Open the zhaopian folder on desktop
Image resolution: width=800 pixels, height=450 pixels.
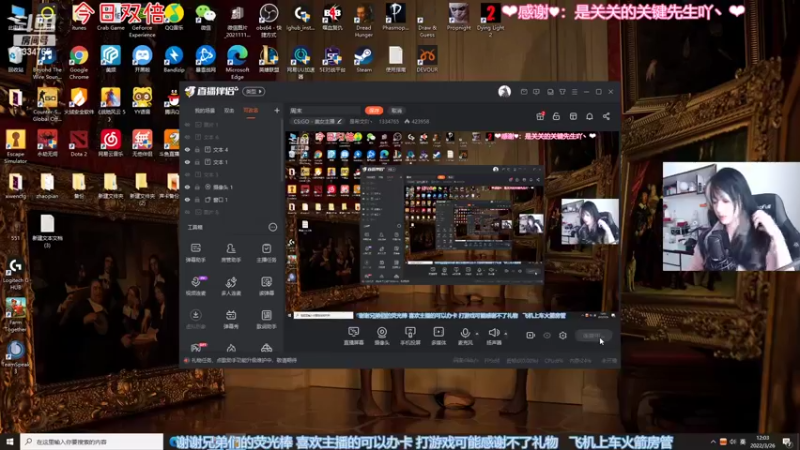47,186
